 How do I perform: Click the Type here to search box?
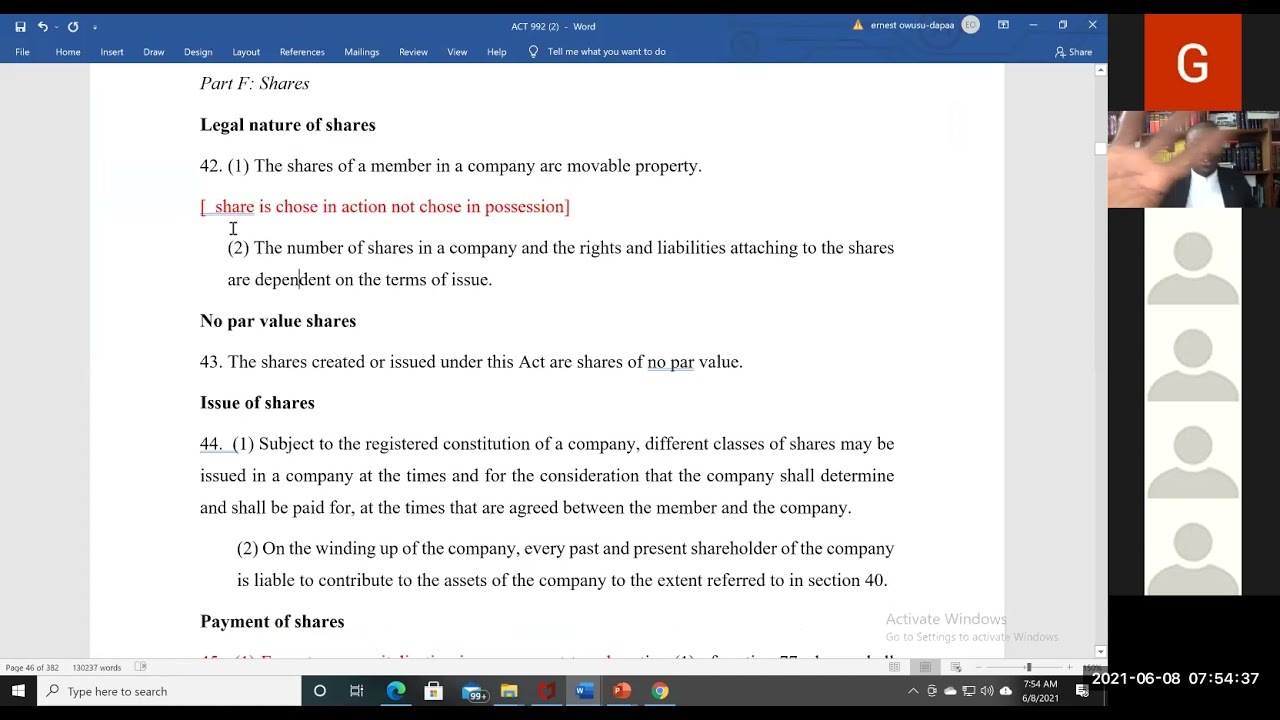[x=170, y=691]
